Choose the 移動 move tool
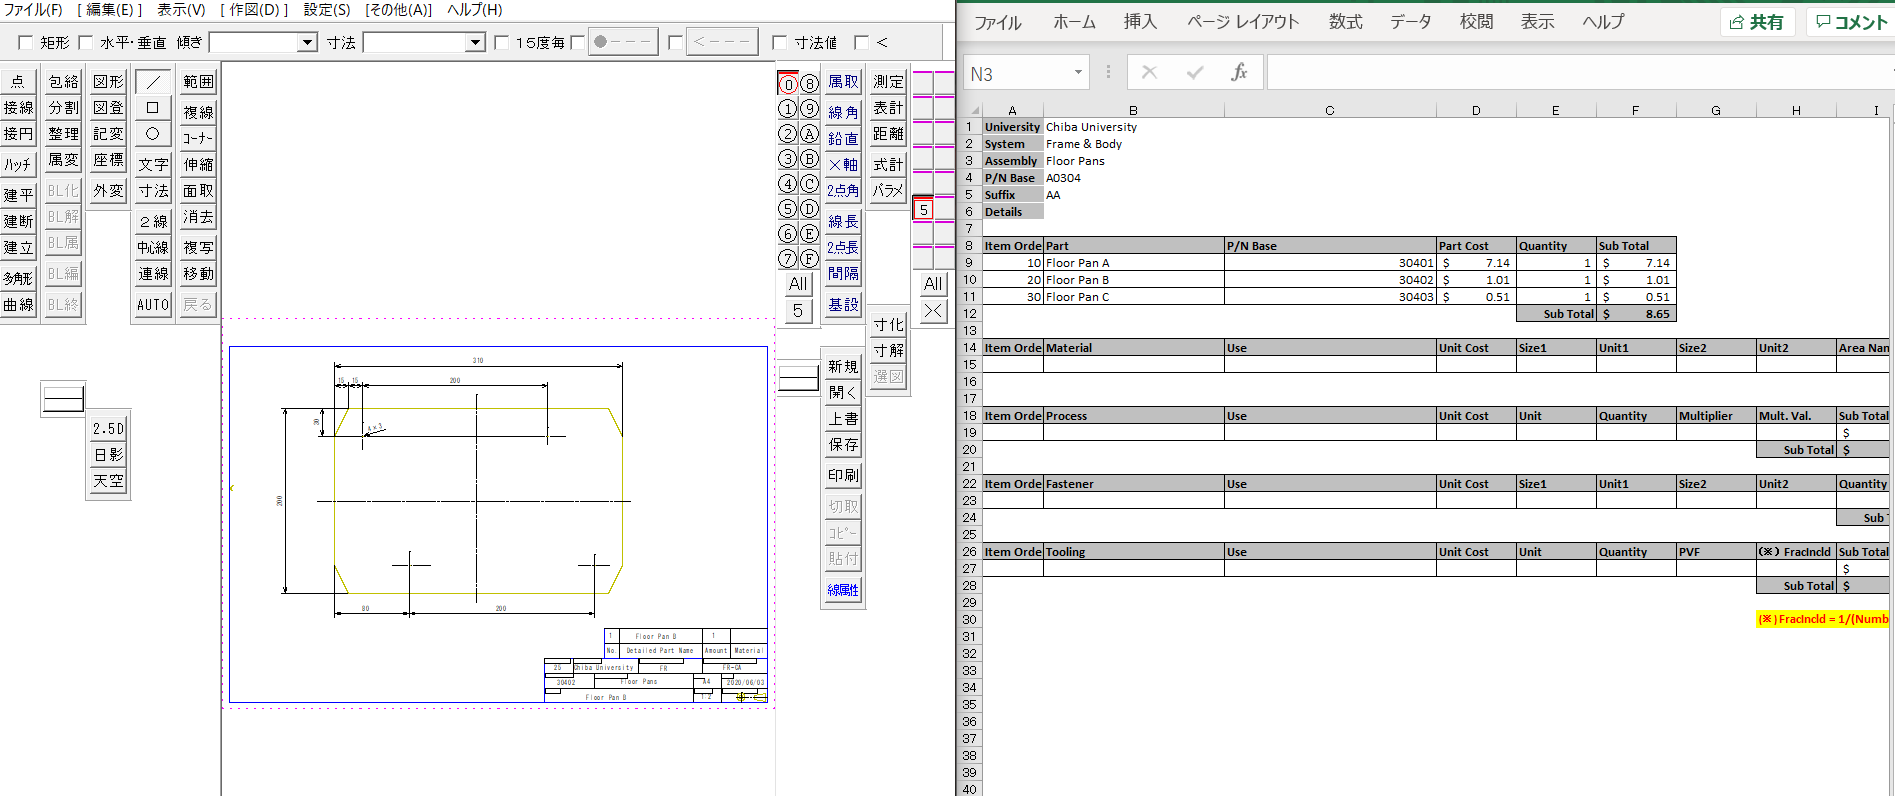 coord(198,273)
